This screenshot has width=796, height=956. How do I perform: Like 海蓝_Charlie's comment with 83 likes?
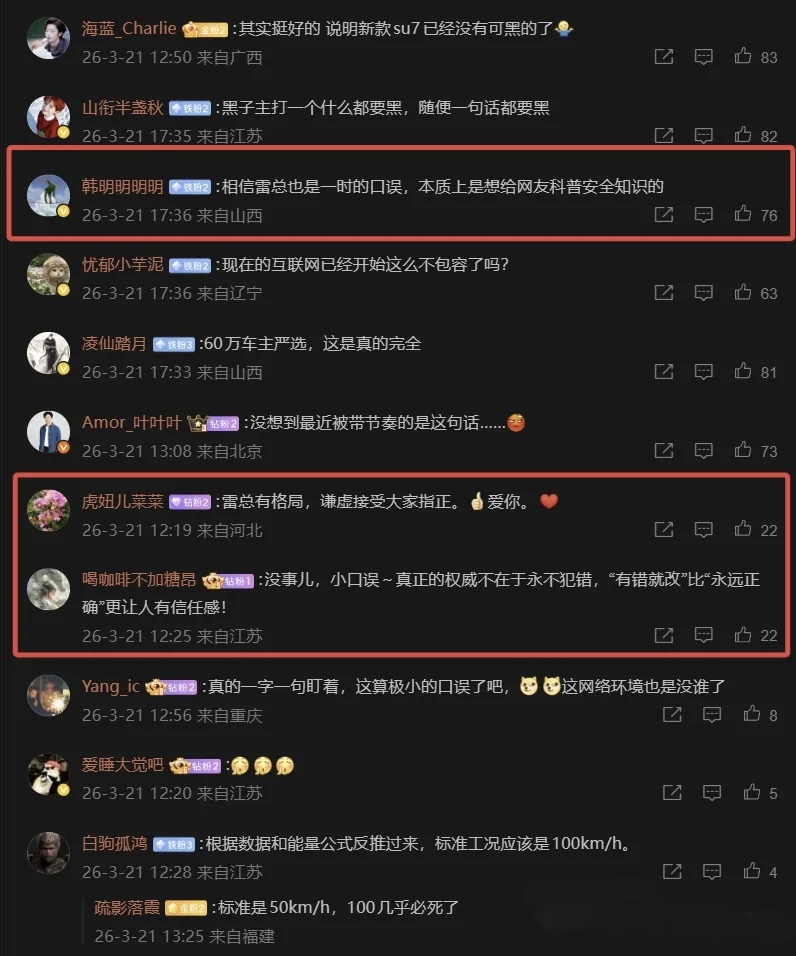coord(742,56)
